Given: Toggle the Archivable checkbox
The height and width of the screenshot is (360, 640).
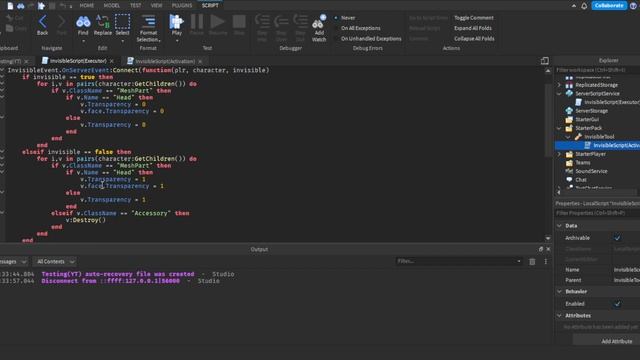Looking at the screenshot, I should tap(617, 238).
